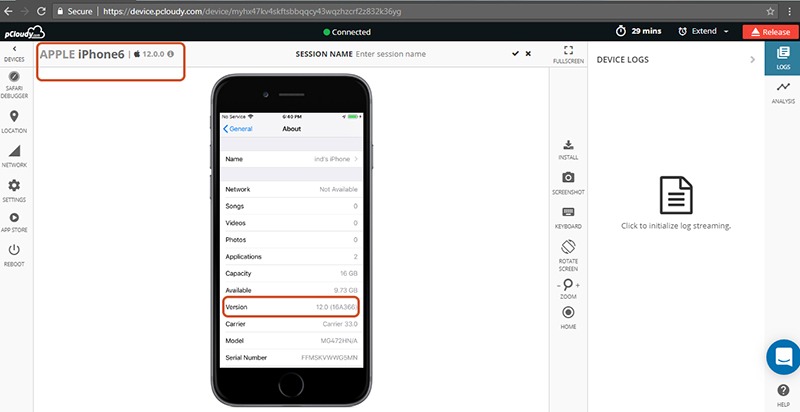Screen dimensions: 800x412
Task: Cancel session name with X
Action: click(x=528, y=54)
